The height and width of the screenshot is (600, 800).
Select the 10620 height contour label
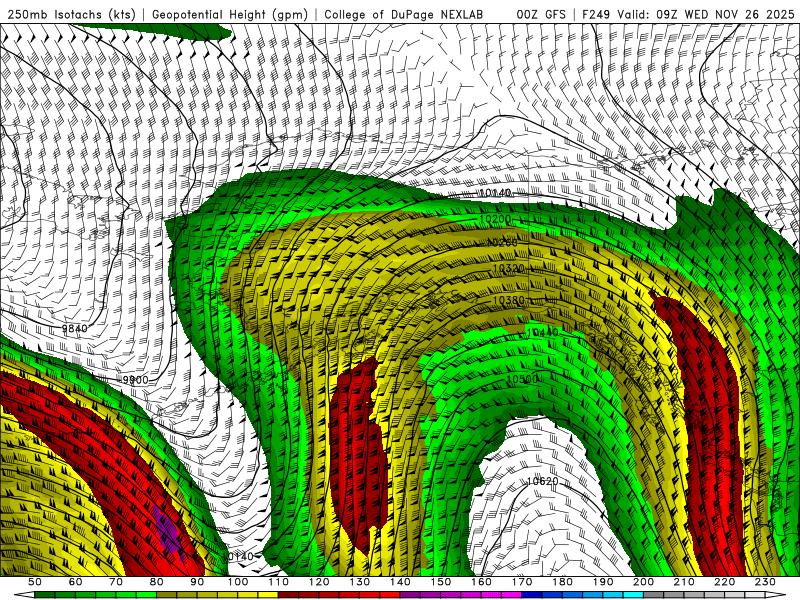pos(542,481)
